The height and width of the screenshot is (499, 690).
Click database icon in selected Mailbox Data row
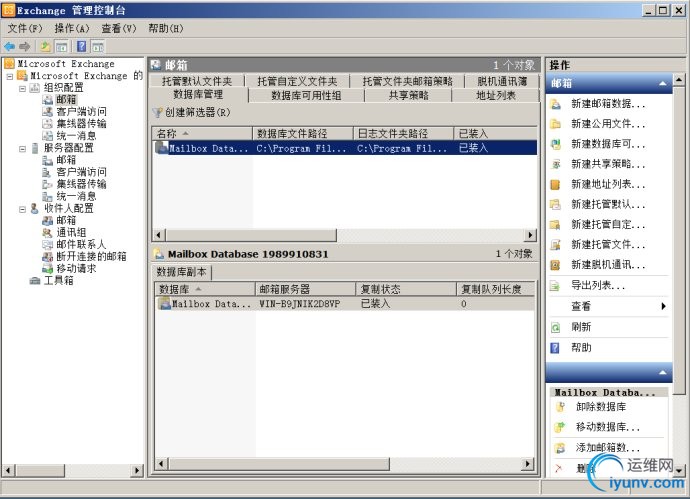pos(162,148)
